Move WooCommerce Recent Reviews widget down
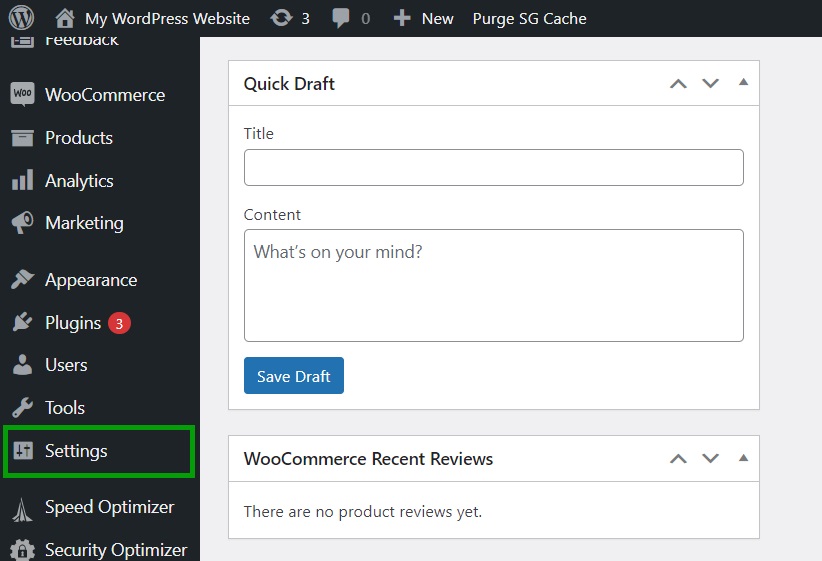The height and width of the screenshot is (561, 822). pos(710,458)
